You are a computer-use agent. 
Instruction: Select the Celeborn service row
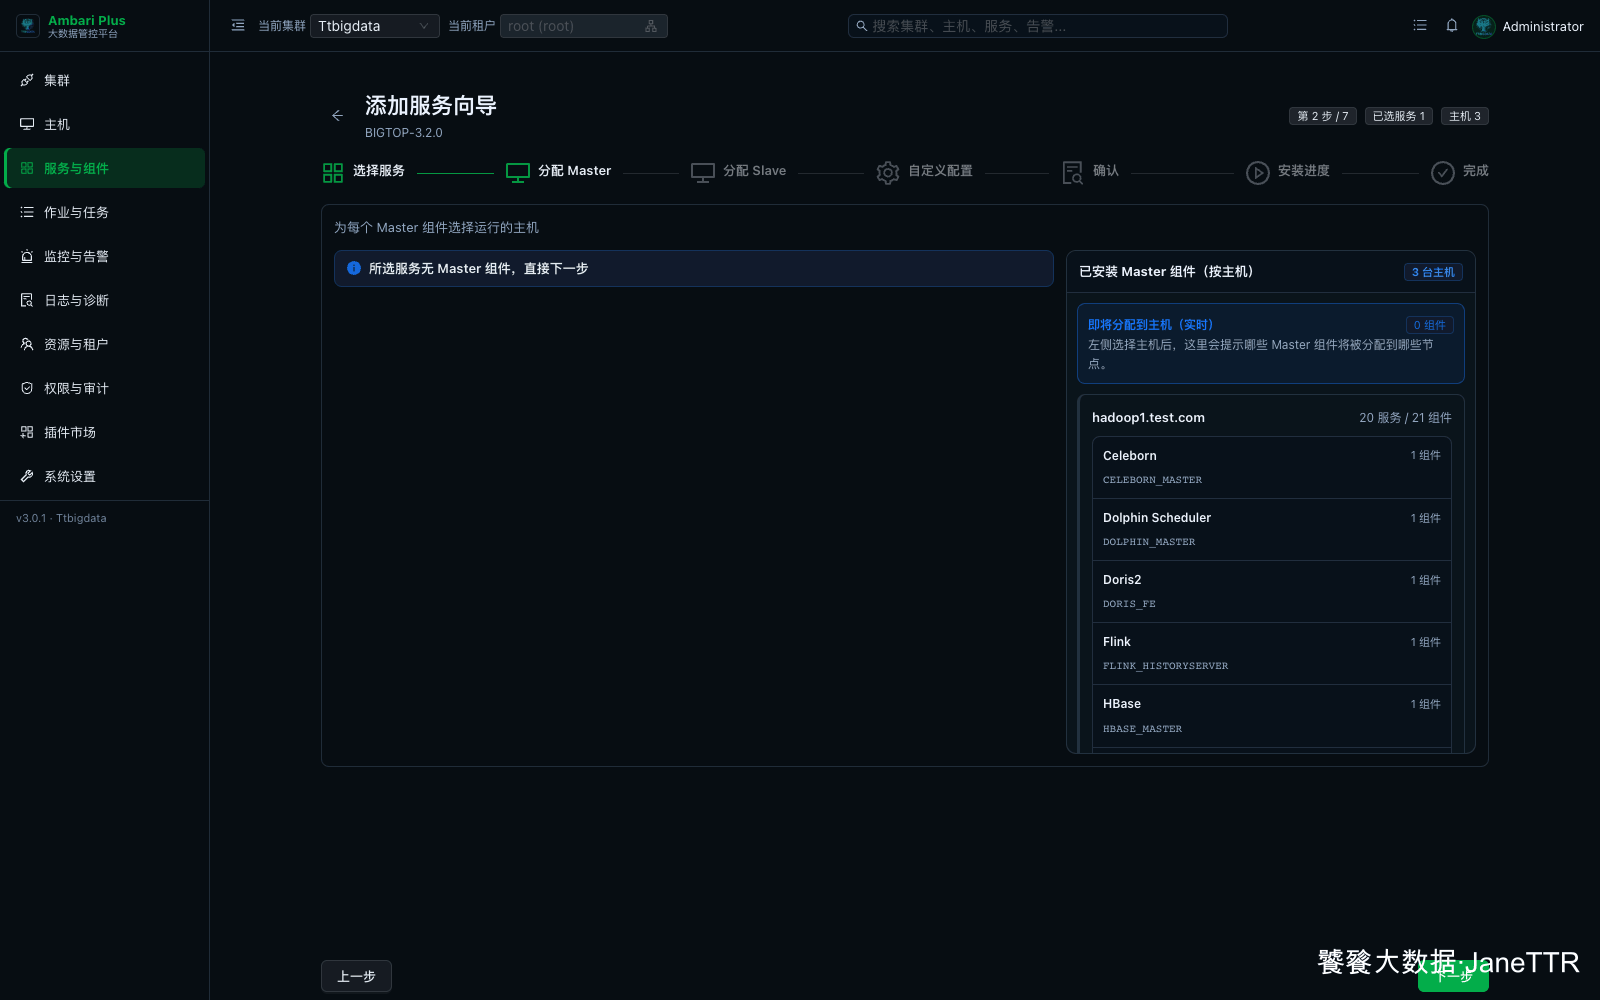1271,467
